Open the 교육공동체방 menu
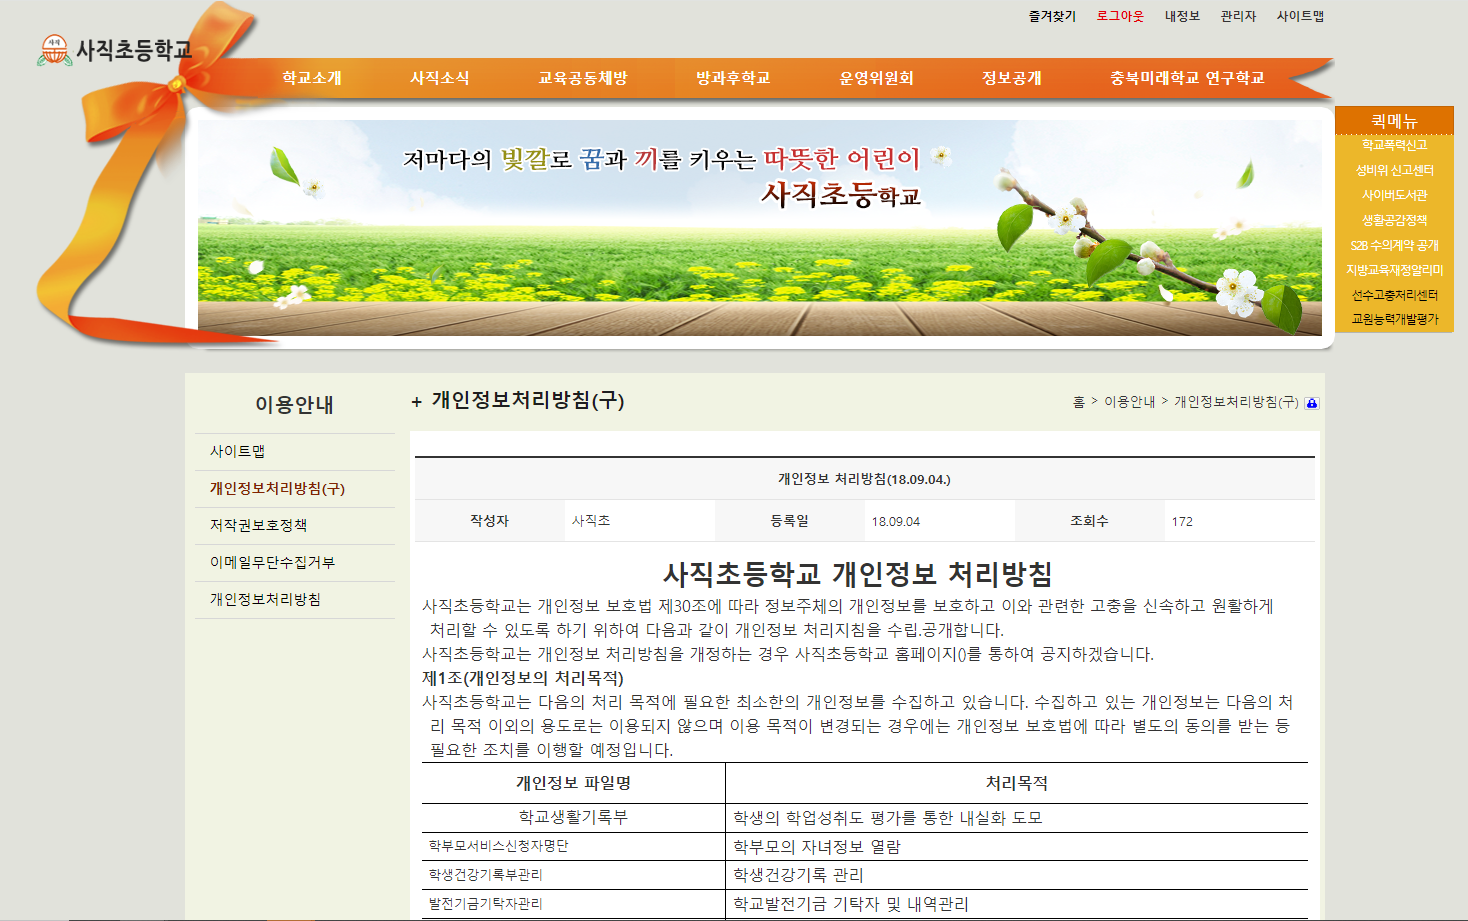Image resolution: width=1468 pixels, height=921 pixels. click(x=583, y=78)
